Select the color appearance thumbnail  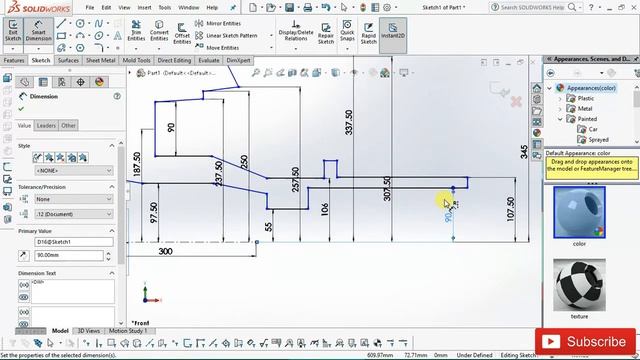click(x=579, y=213)
